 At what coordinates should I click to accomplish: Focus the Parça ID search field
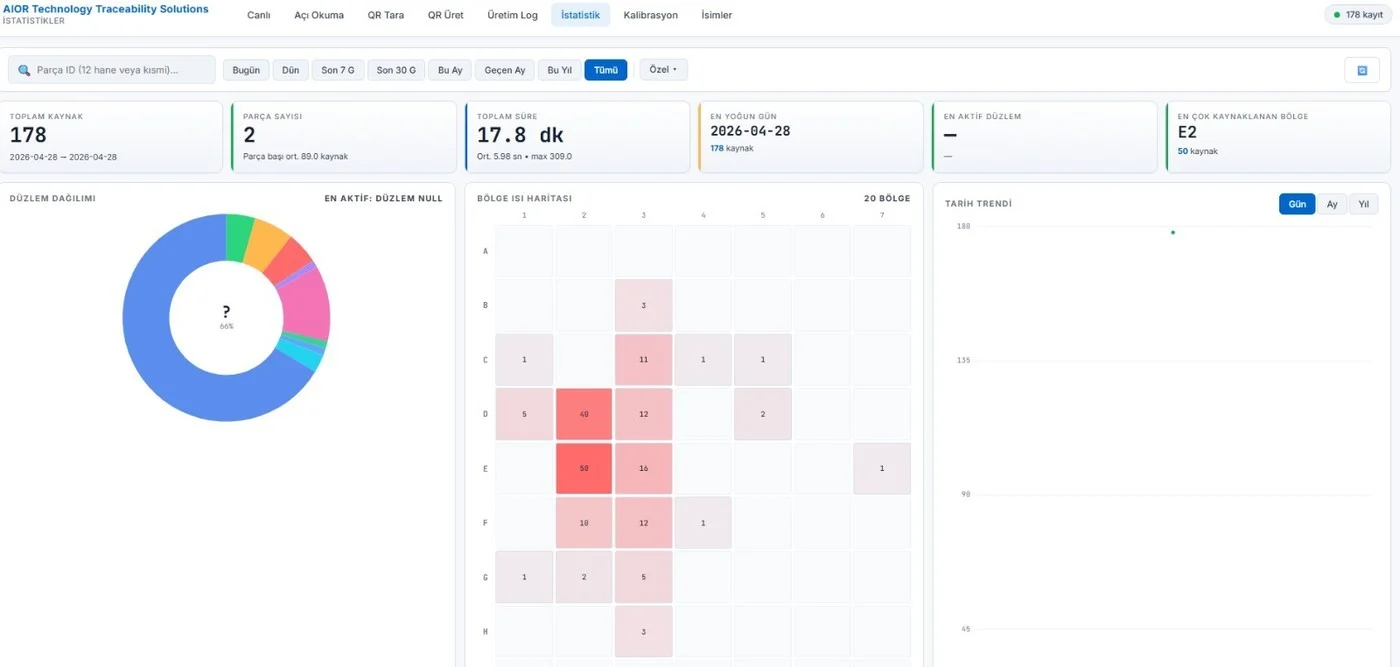[x=112, y=70]
